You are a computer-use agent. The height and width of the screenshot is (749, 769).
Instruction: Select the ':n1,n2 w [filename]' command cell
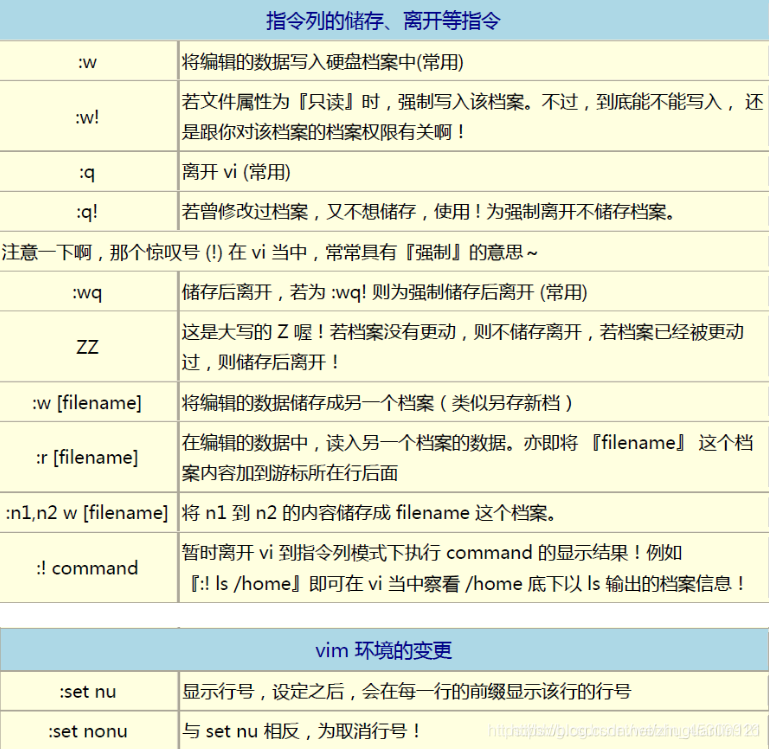point(88,513)
